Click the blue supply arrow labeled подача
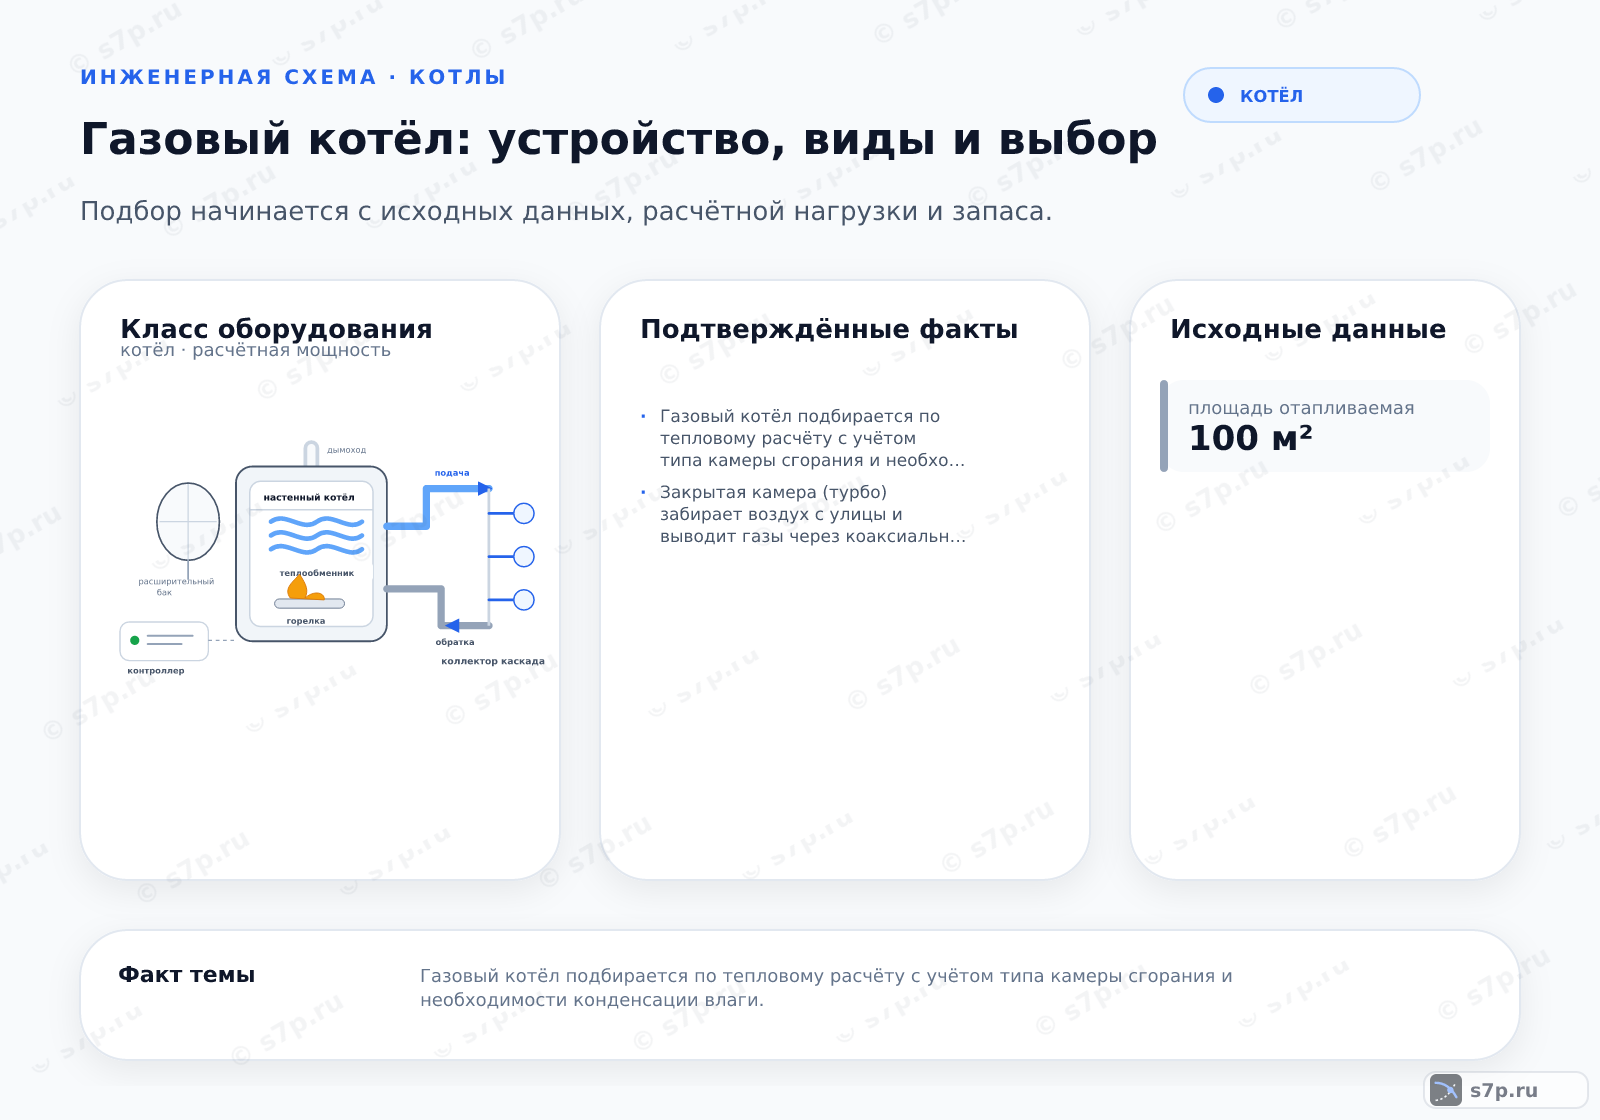 pyautogui.click(x=485, y=489)
